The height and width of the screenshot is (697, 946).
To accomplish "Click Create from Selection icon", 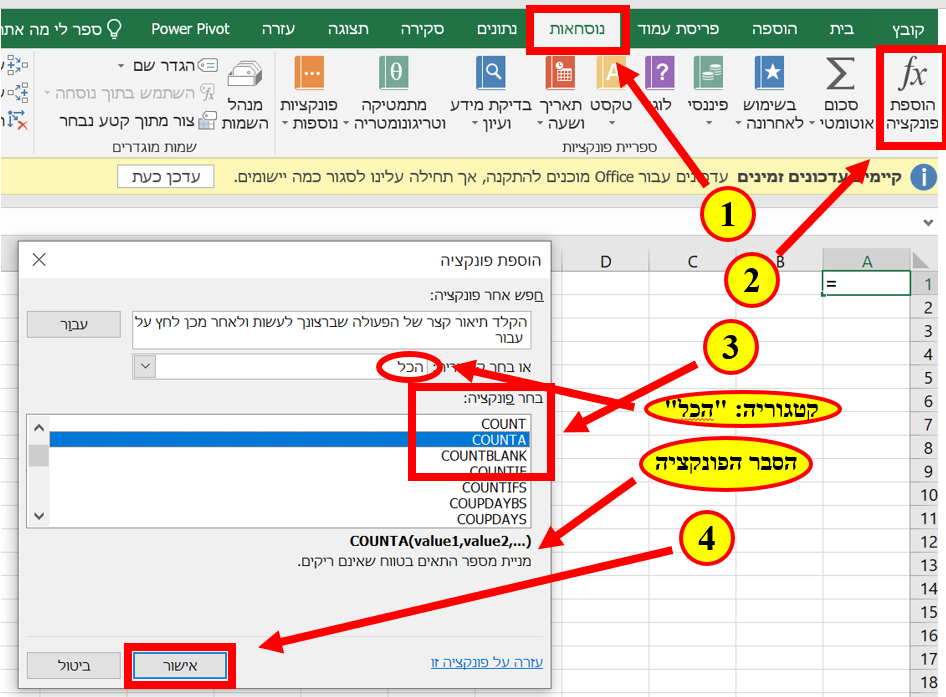I will pyautogui.click(x=208, y=120).
